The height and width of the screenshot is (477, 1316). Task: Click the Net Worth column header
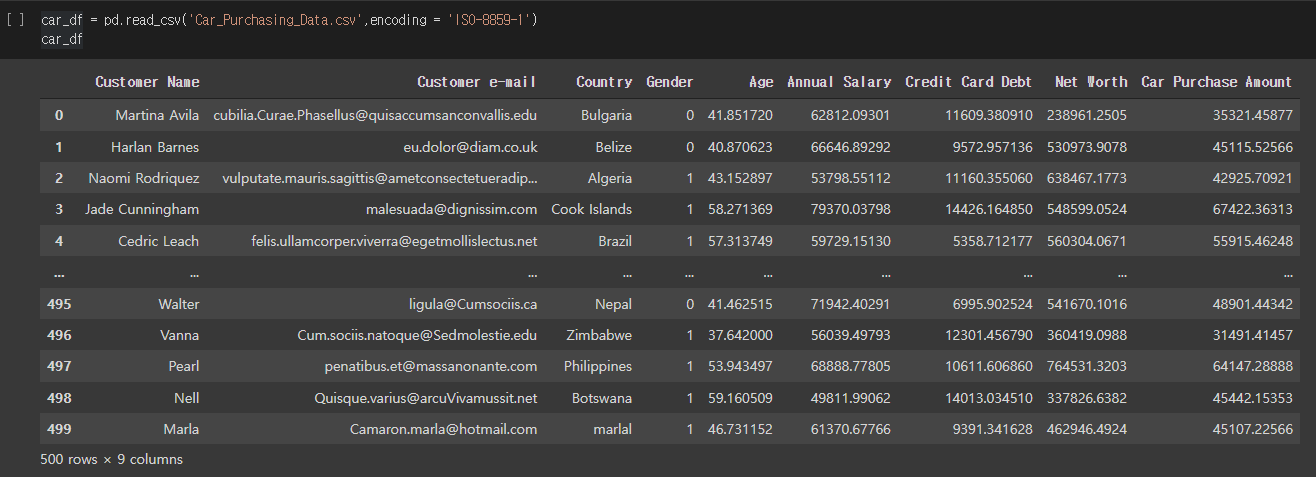coord(1091,82)
